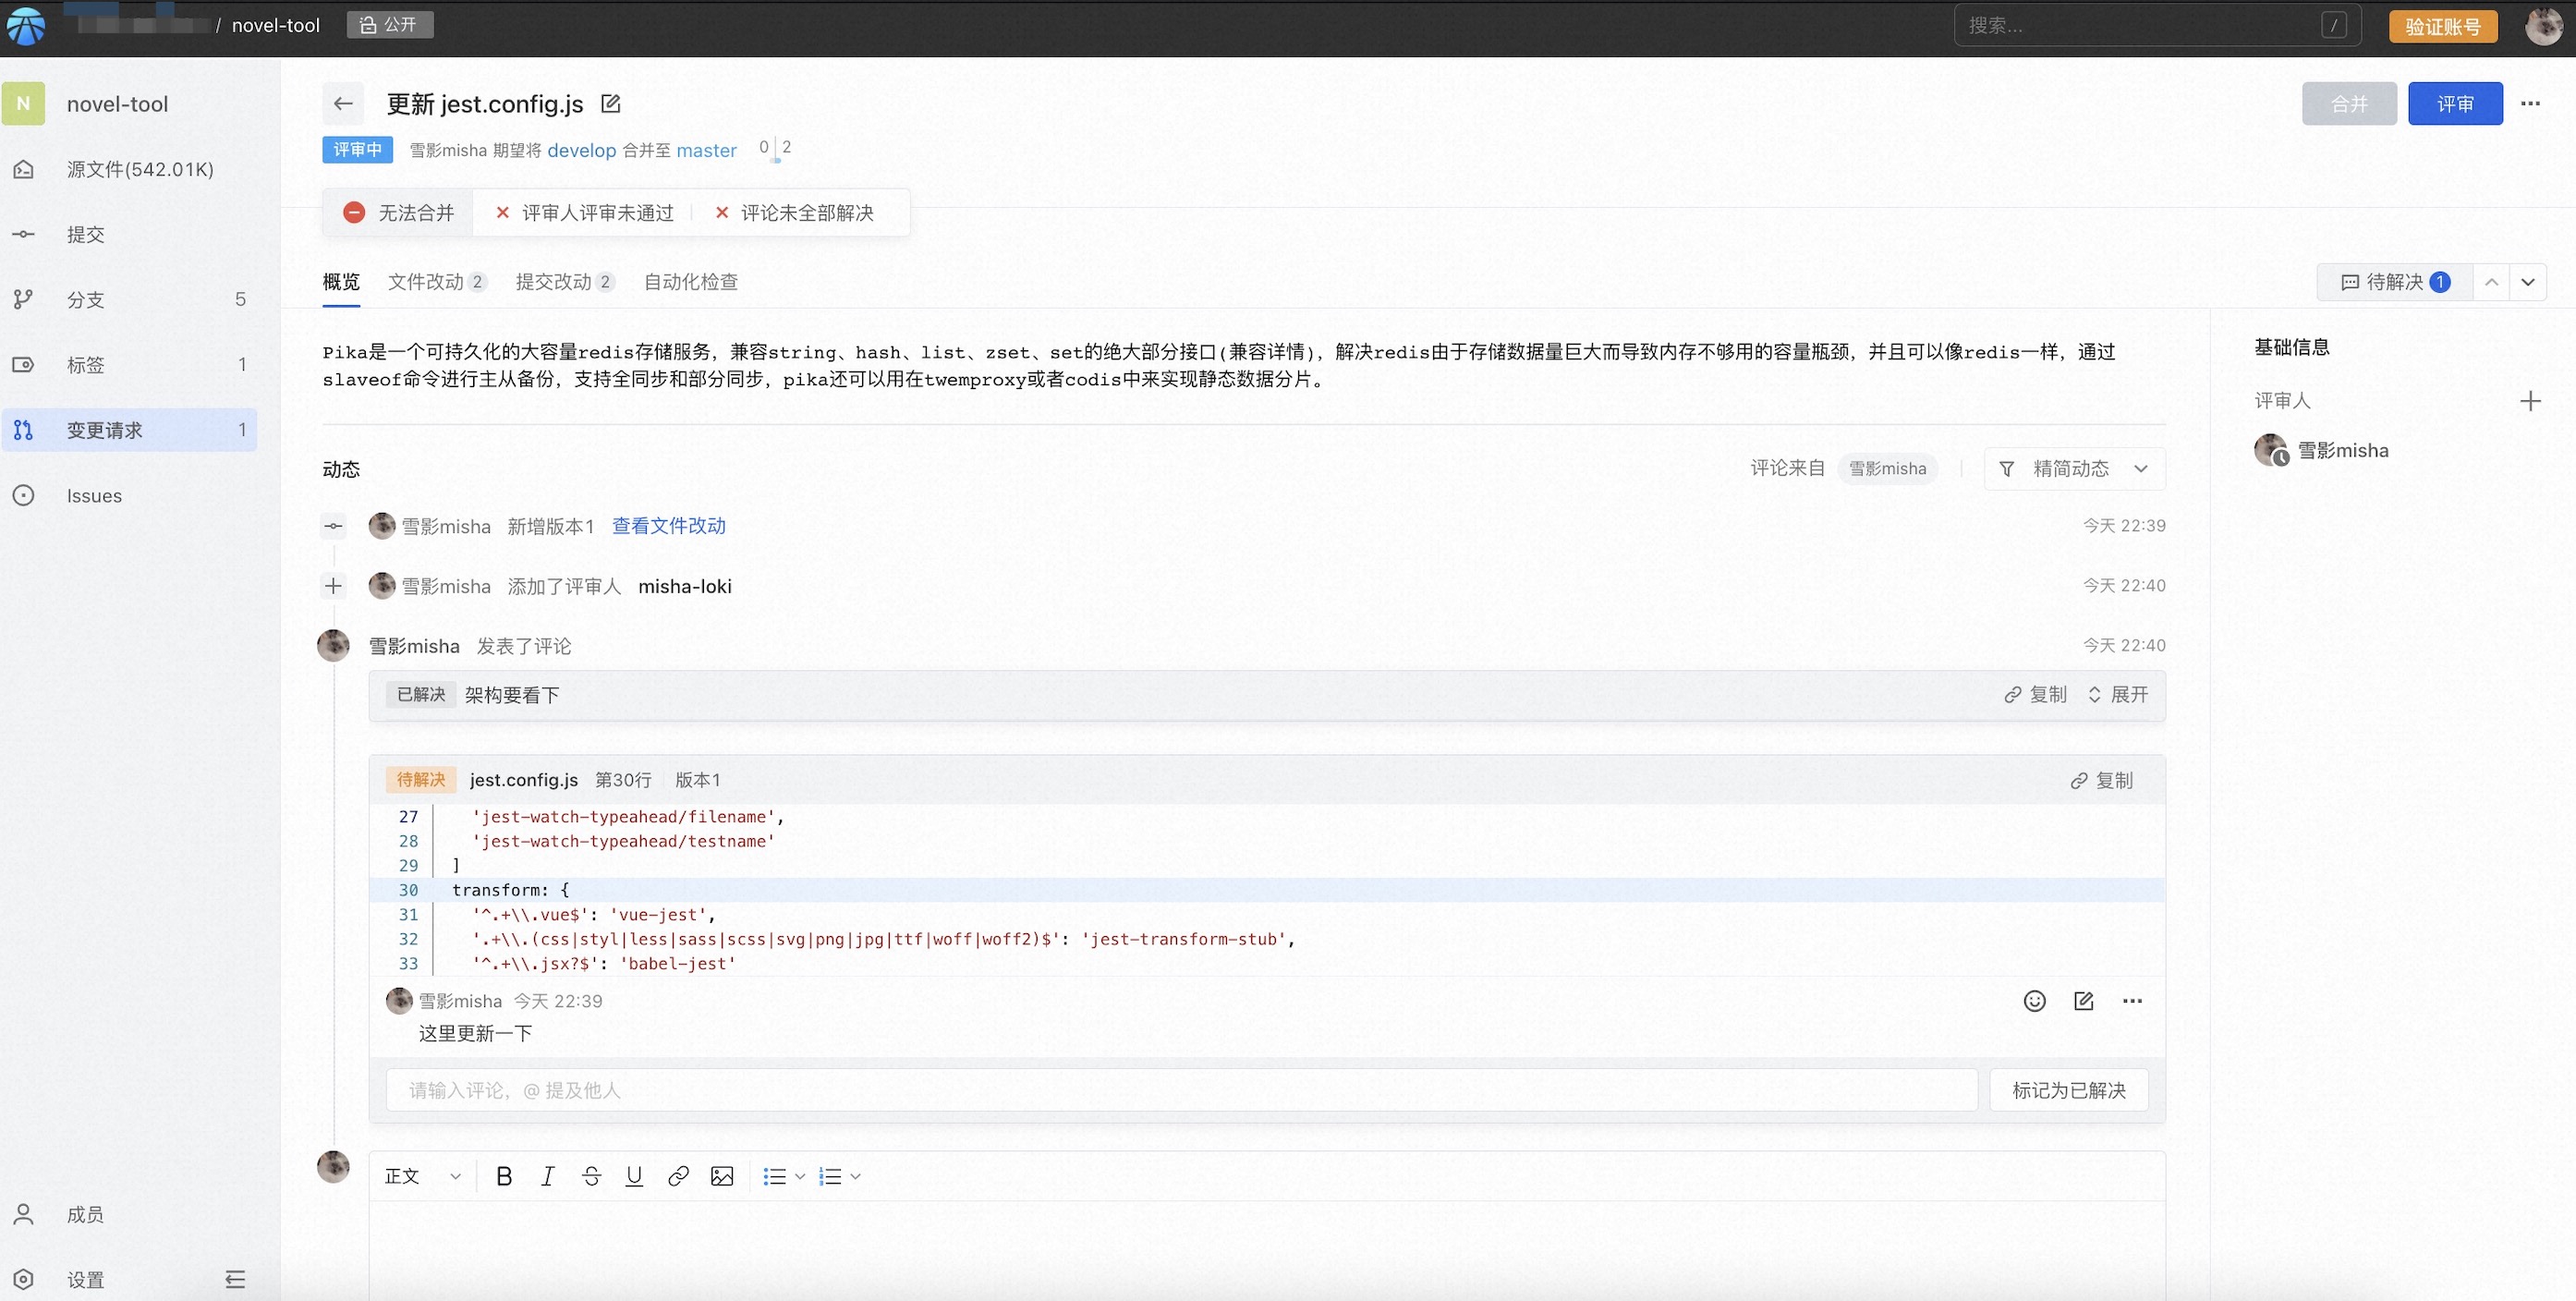Click the 合并 button
The height and width of the screenshot is (1301, 2576).
[2349, 103]
